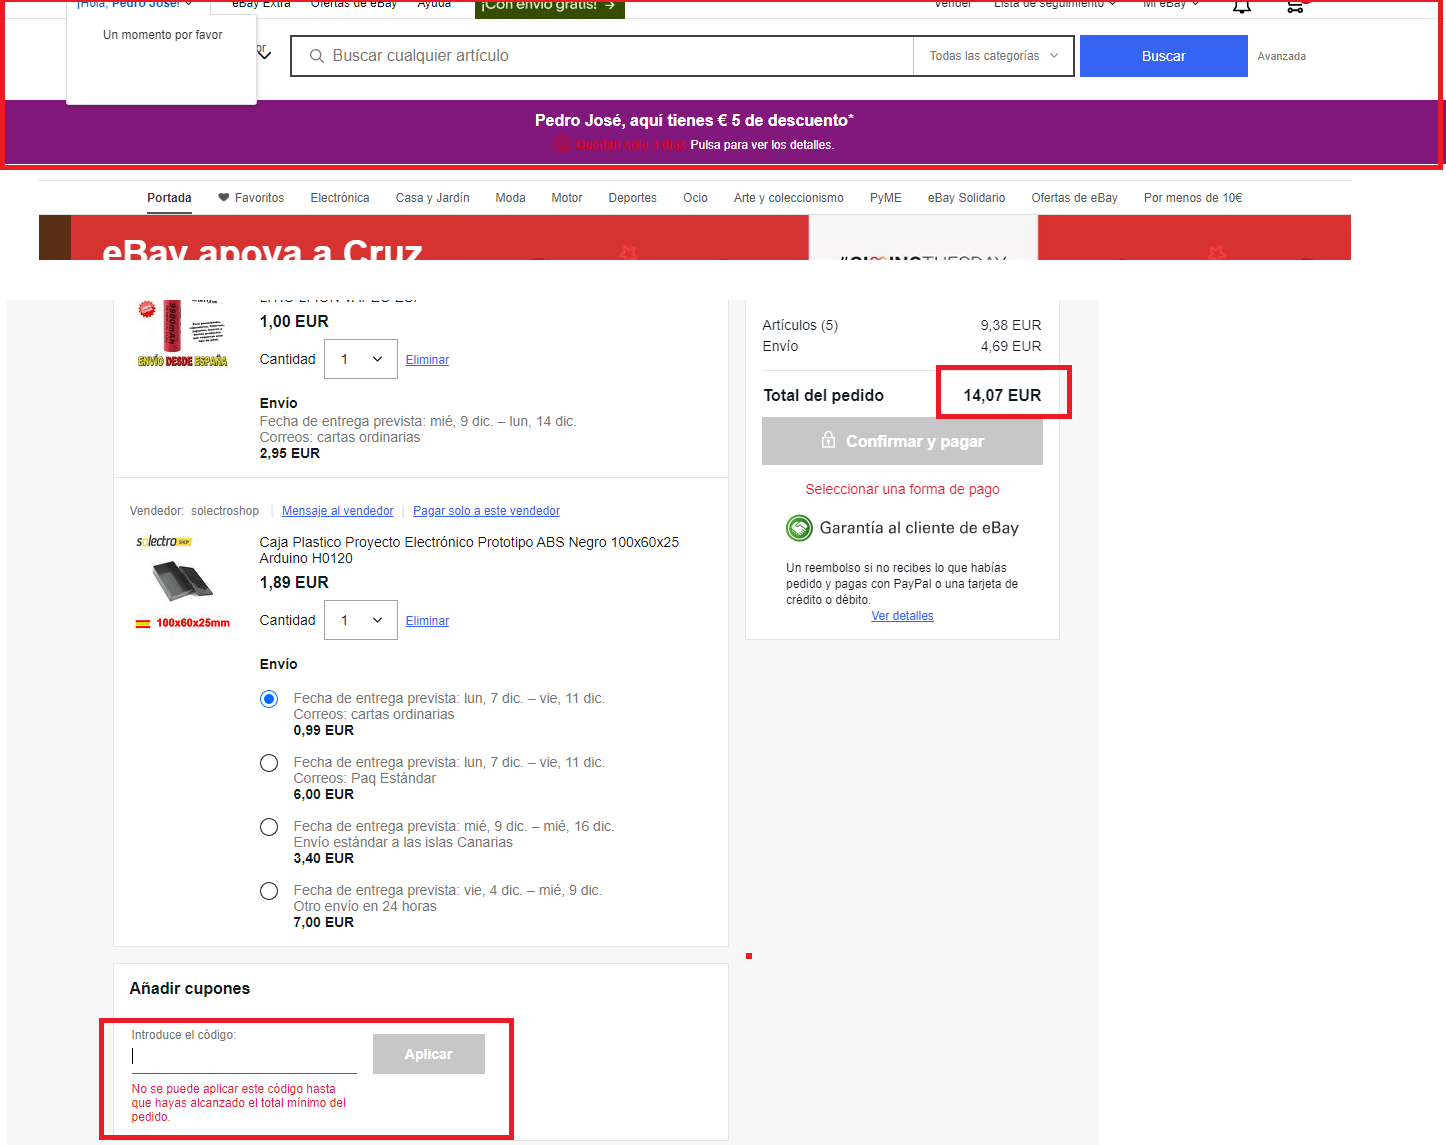Open the shopping cart icon
Viewport: 1446px width, 1145px height.
click(1295, 7)
